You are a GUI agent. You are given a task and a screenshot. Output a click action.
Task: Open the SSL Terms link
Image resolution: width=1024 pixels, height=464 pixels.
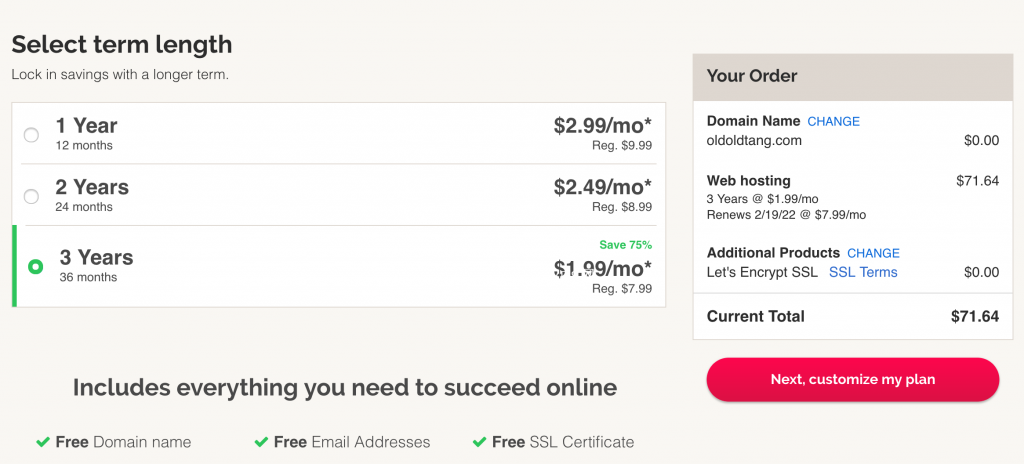click(x=863, y=273)
